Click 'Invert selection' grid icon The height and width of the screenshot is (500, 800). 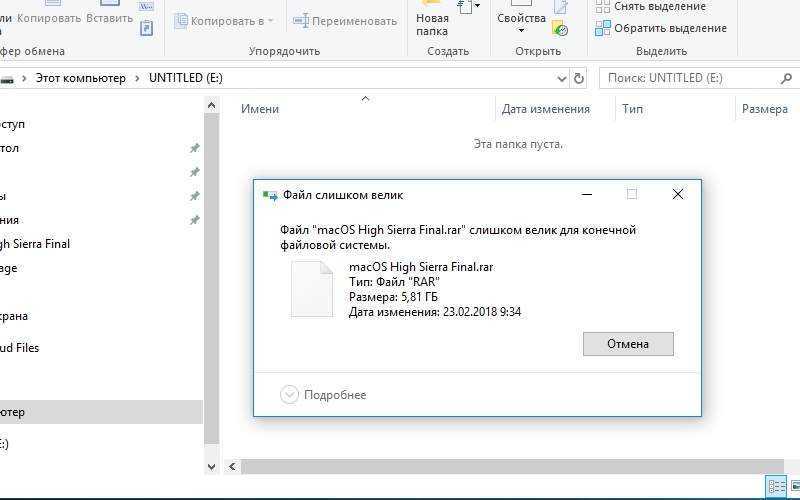(x=603, y=28)
